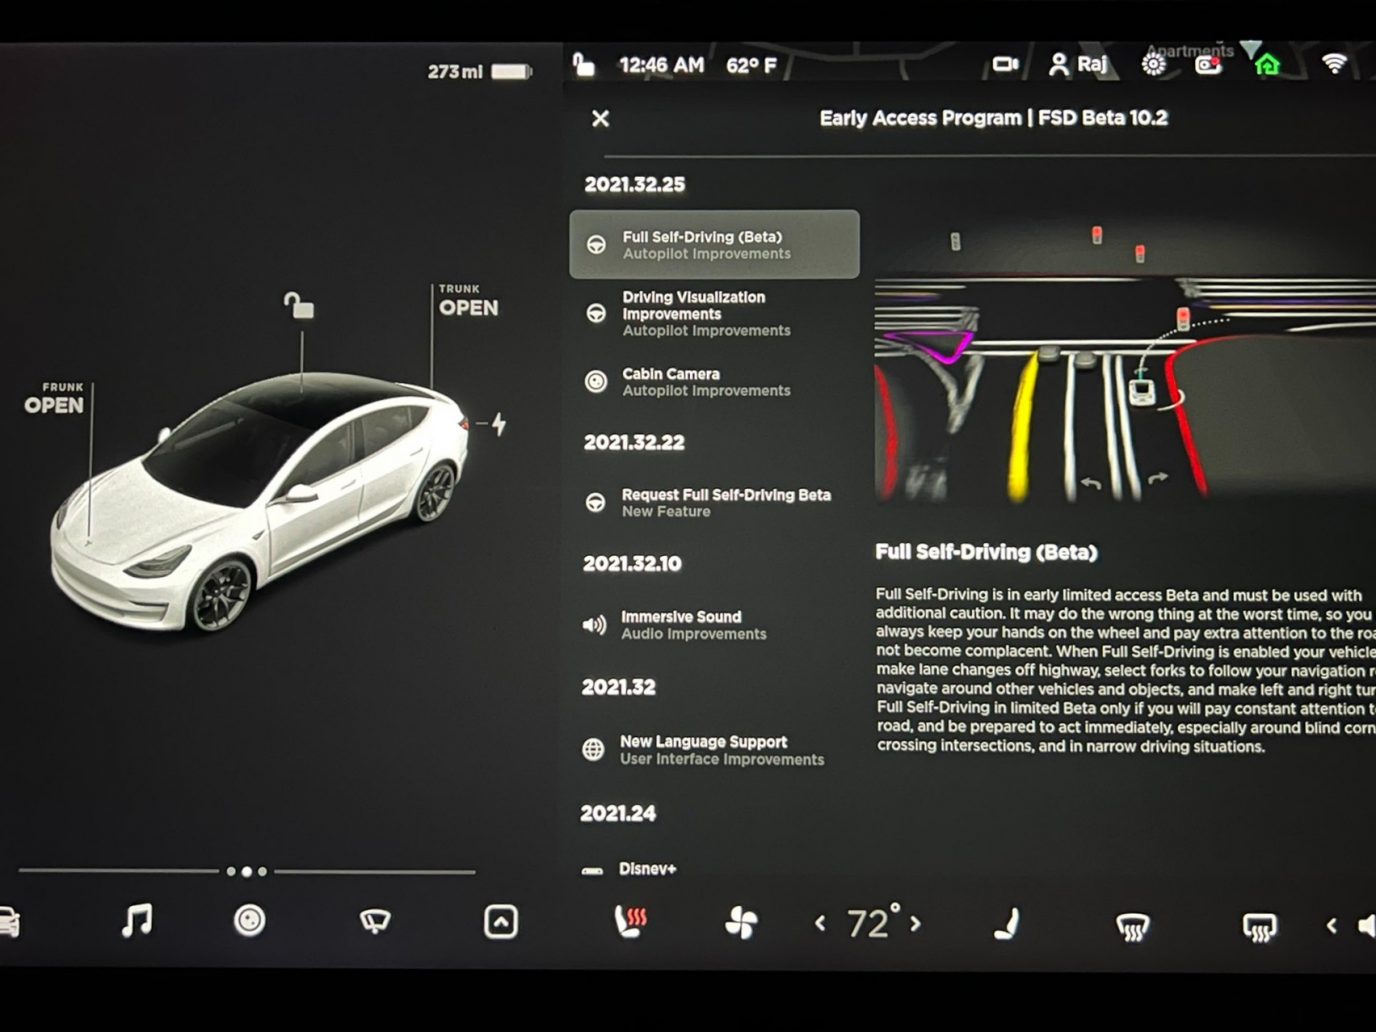This screenshot has width=1376, height=1032.
Task: Open Wi-Fi settings from status bar
Action: tap(1334, 64)
